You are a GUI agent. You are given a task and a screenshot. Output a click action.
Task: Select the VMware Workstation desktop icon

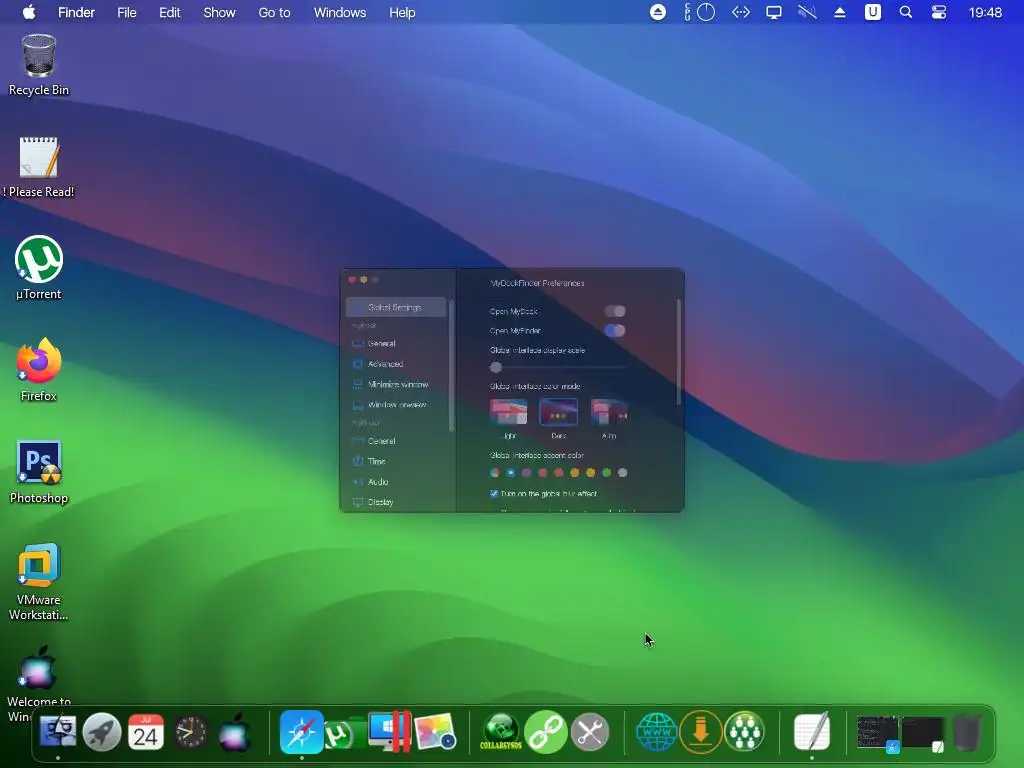tap(39, 581)
